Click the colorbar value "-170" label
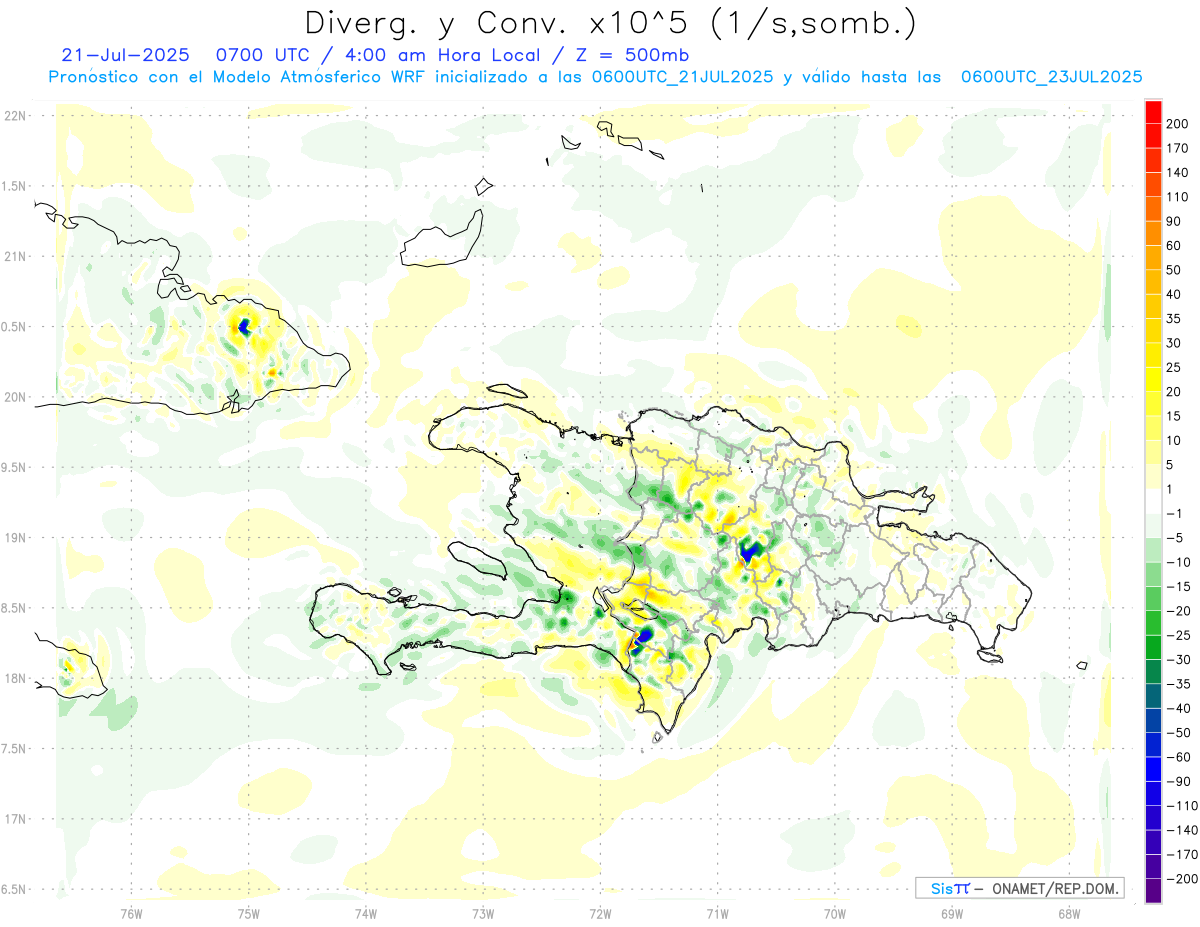The height and width of the screenshot is (927, 1200). click(x=1182, y=854)
